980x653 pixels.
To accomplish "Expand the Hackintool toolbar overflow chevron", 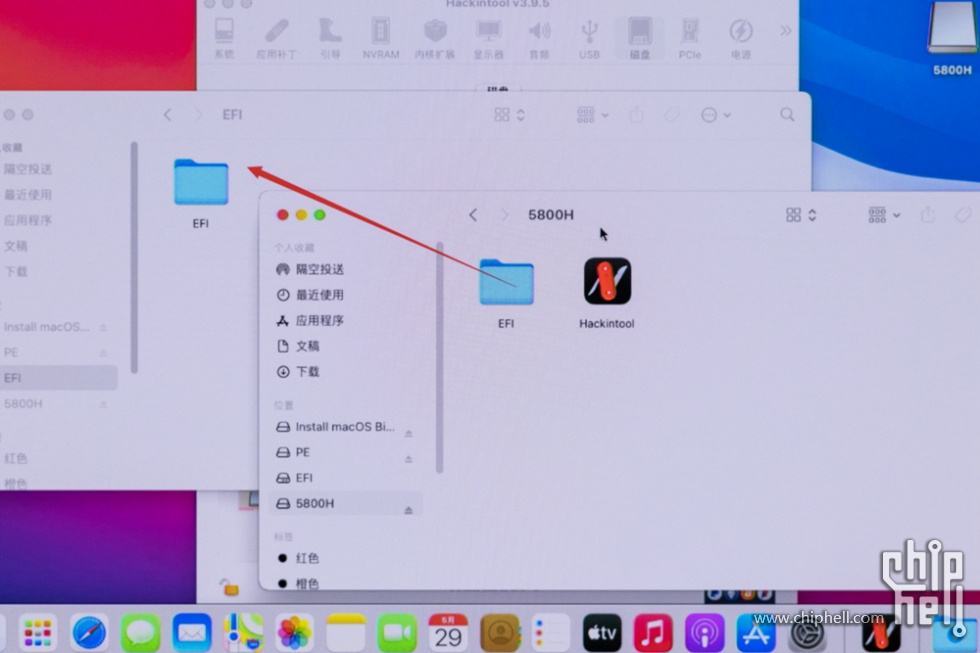I will pyautogui.click(x=786, y=30).
